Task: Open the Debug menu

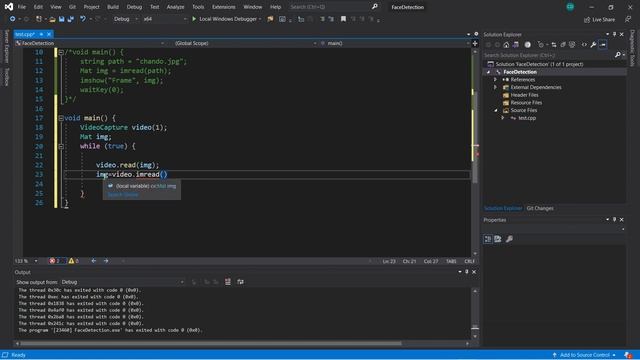Action: [x=134, y=7]
